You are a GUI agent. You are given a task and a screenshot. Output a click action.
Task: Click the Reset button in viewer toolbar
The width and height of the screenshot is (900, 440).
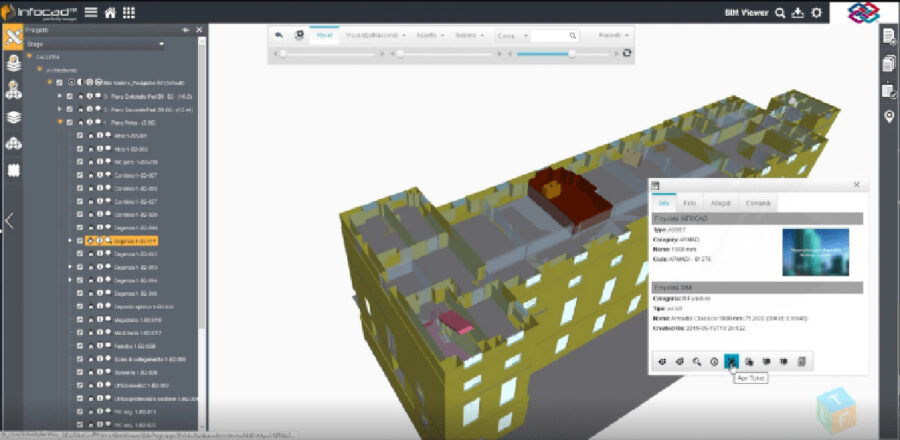[324, 35]
